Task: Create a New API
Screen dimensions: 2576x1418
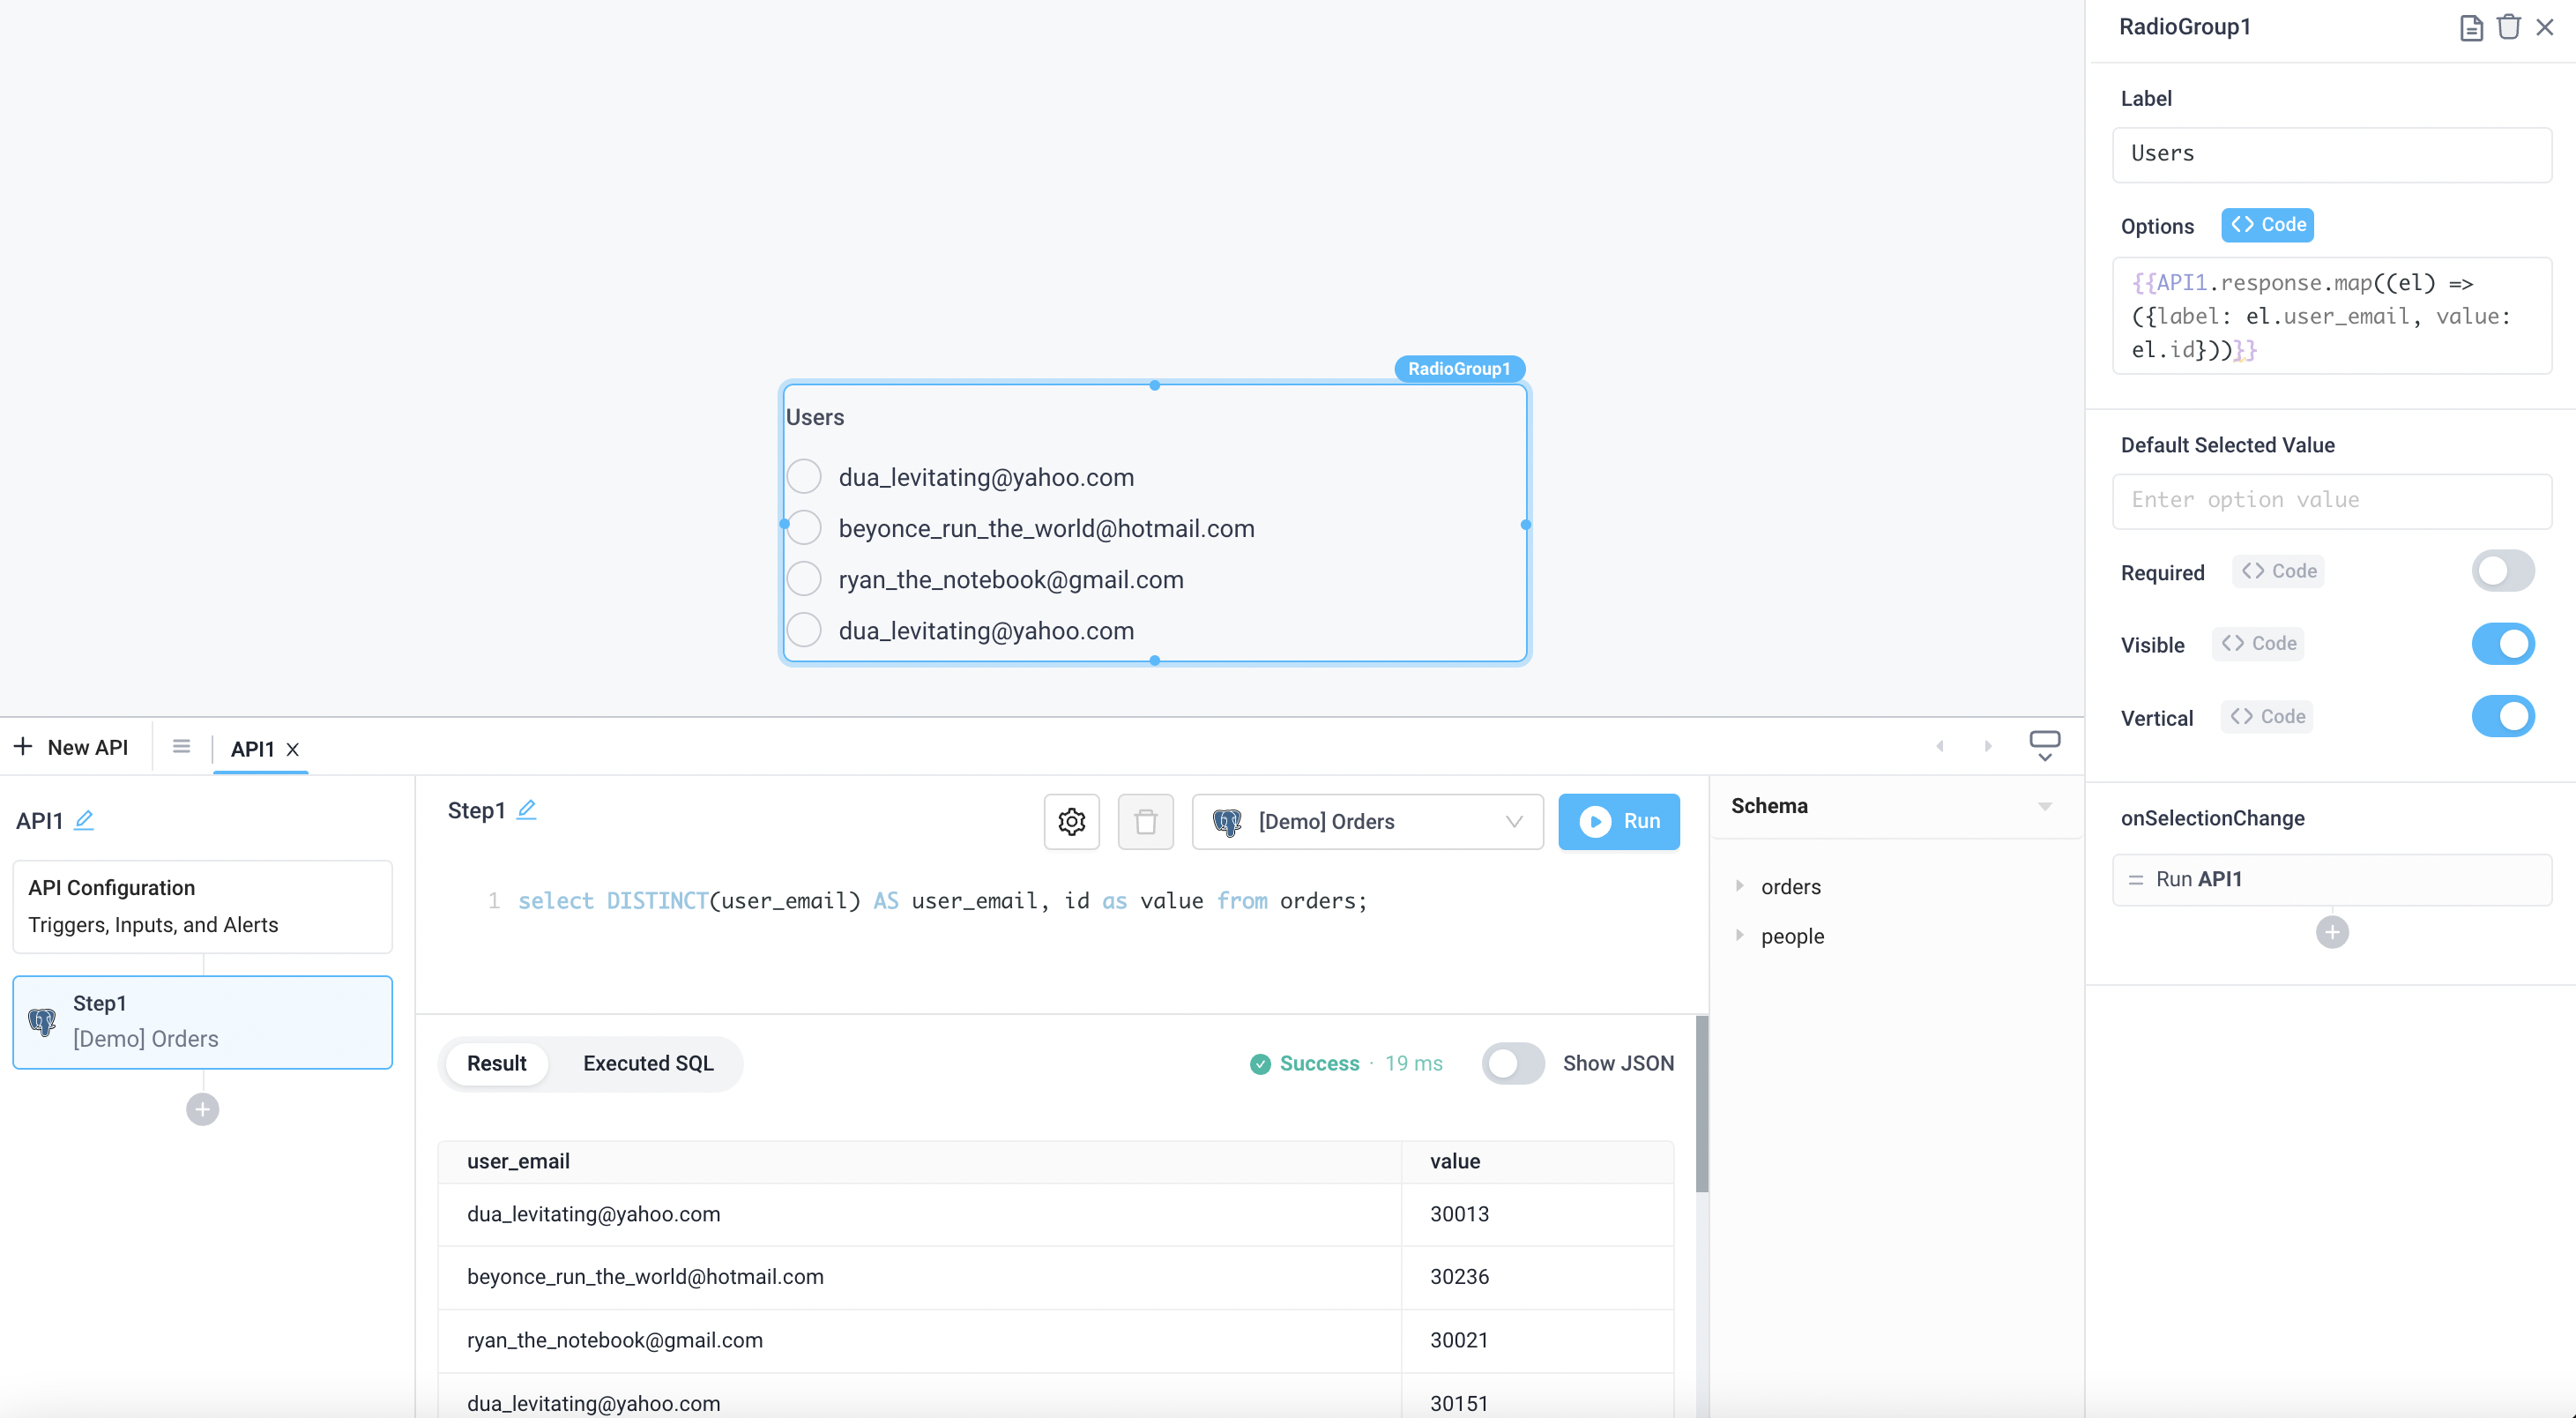Action: click(72, 746)
